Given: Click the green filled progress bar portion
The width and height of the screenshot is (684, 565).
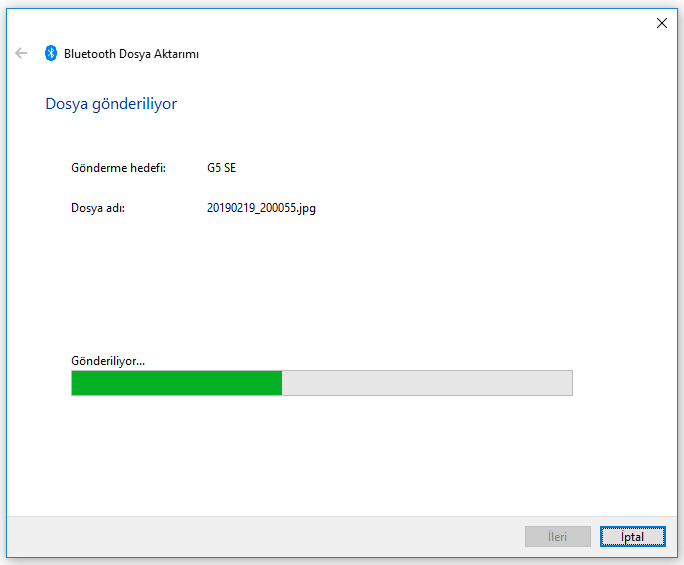Looking at the screenshot, I should tap(176, 383).
